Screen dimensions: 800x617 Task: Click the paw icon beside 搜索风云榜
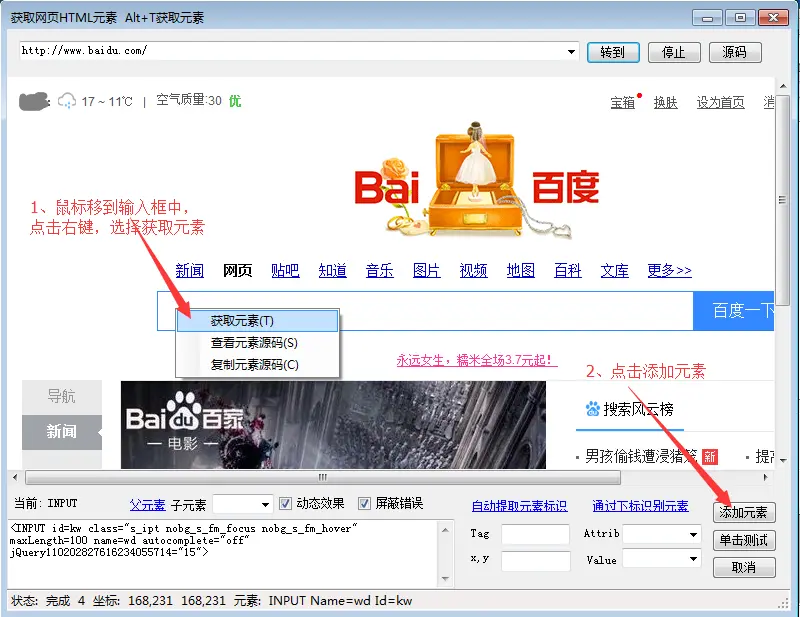click(592, 408)
